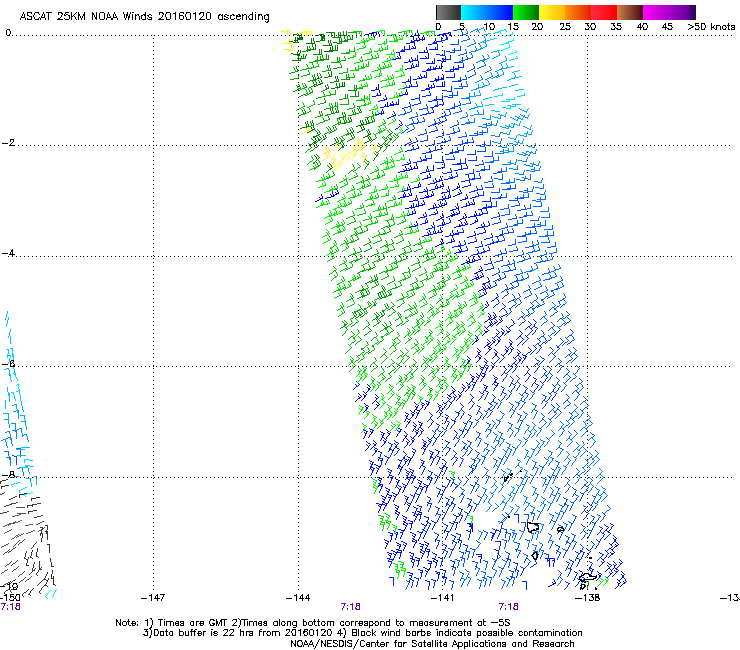The height and width of the screenshot is (650, 740).
Task: Click the island outline at the swath's bottom edge
Action: coord(588,577)
